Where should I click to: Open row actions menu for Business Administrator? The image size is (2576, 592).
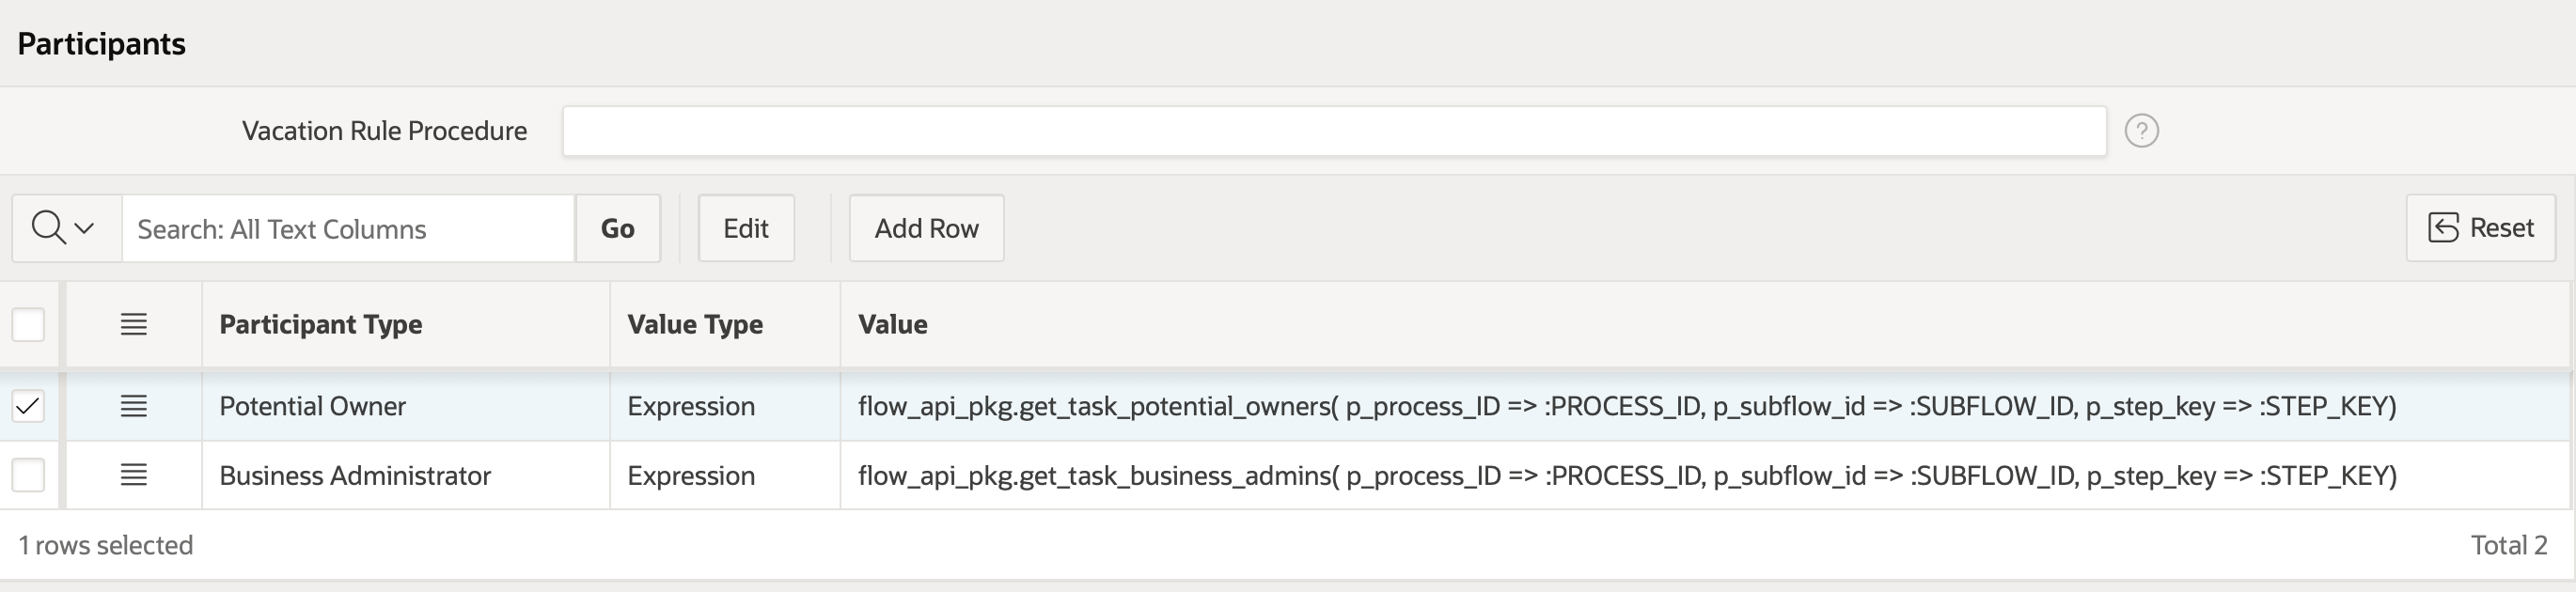coord(134,475)
